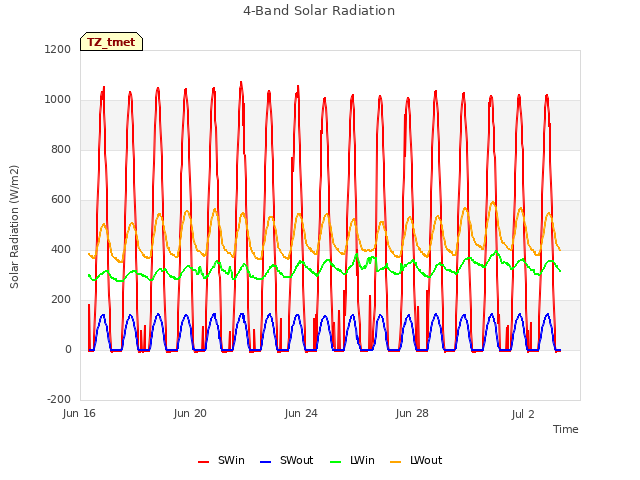
Task: Click the 1200 y-axis value
Action: [58, 49]
